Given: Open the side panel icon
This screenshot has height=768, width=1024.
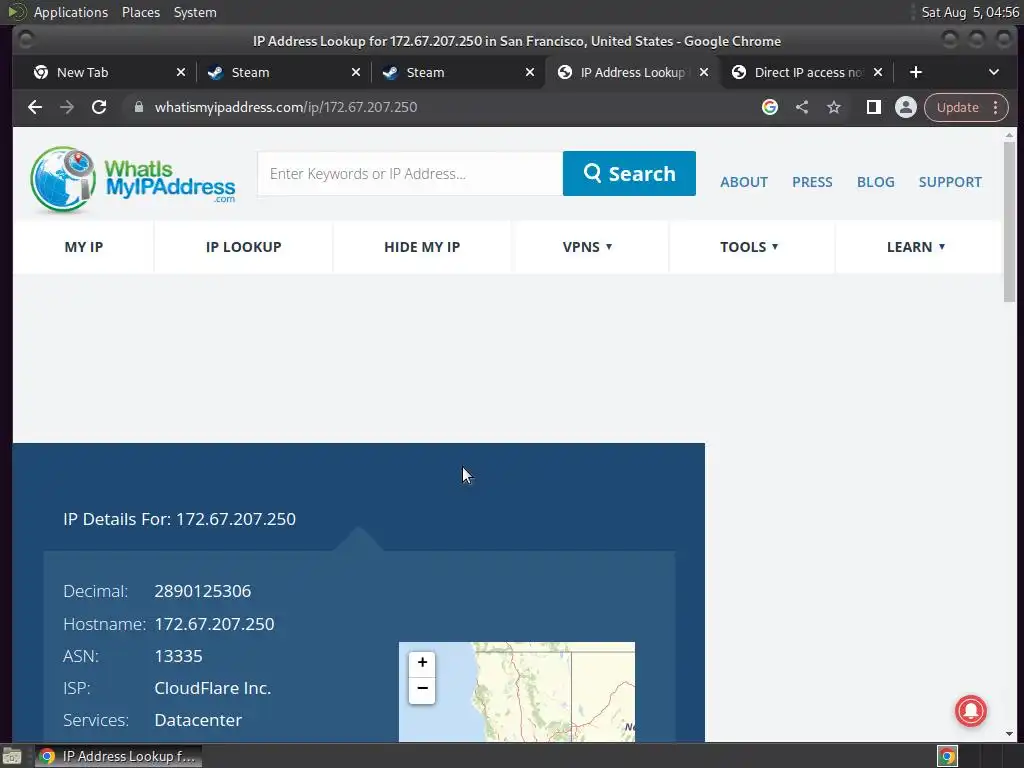Looking at the screenshot, I should (x=874, y=107).
